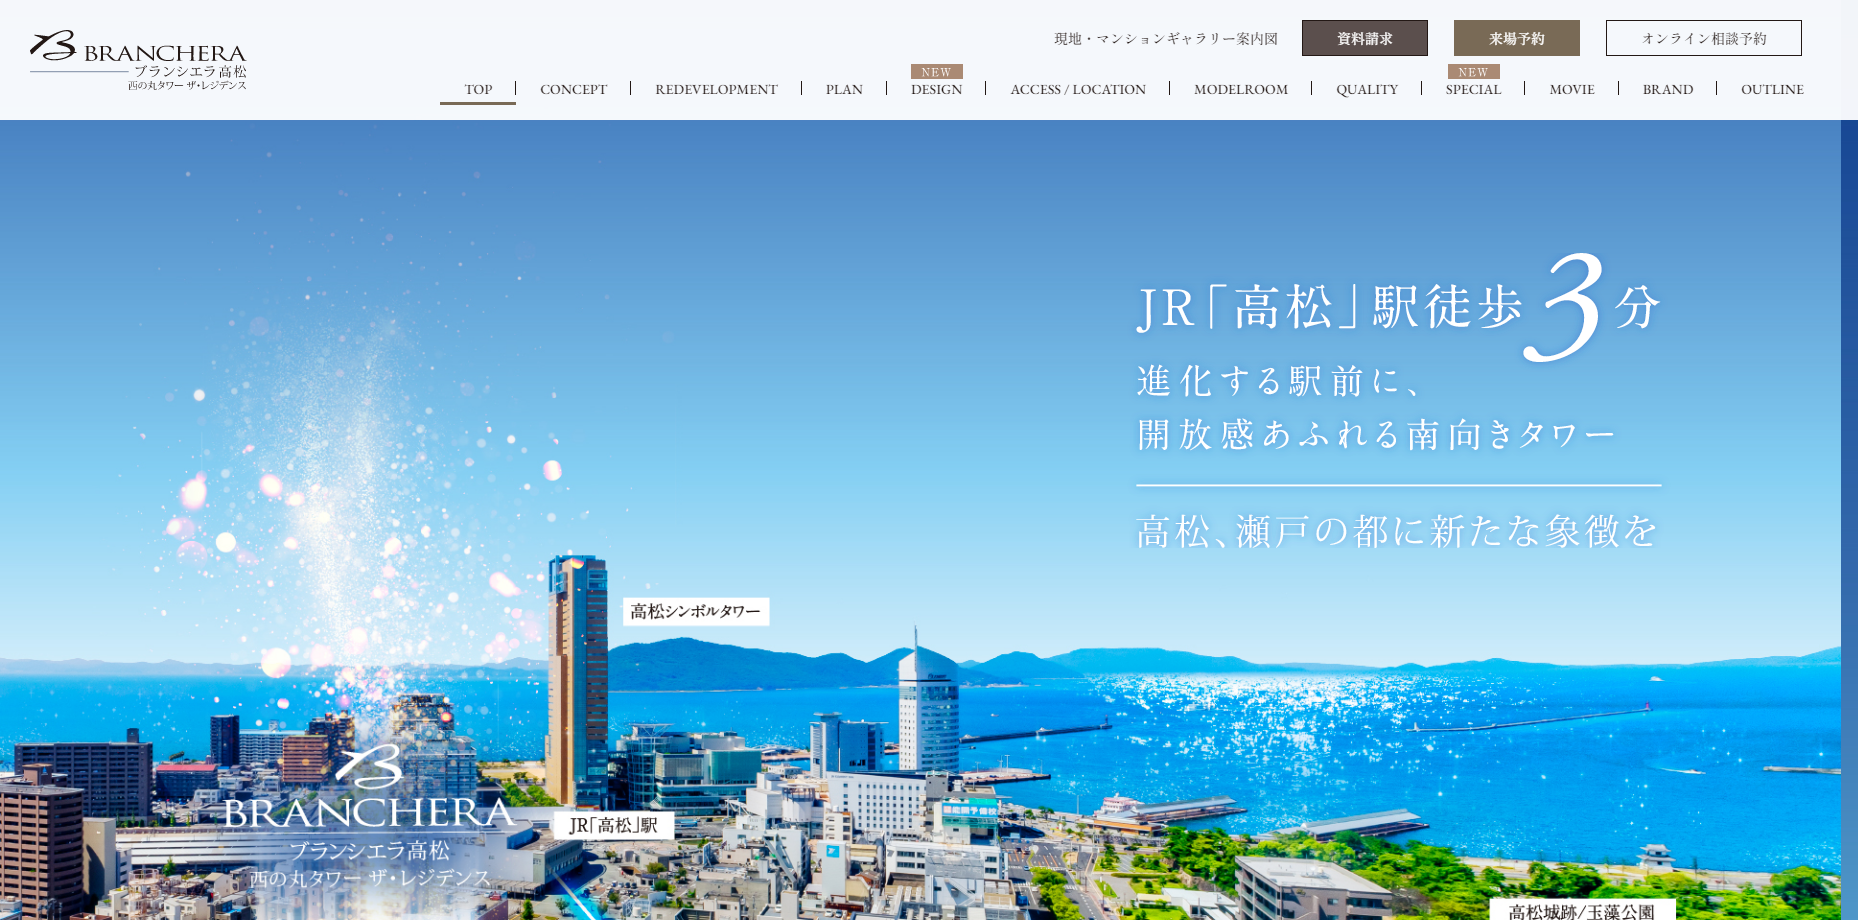
Task: Go to the MOVIE page
Action: [1572, 89]
